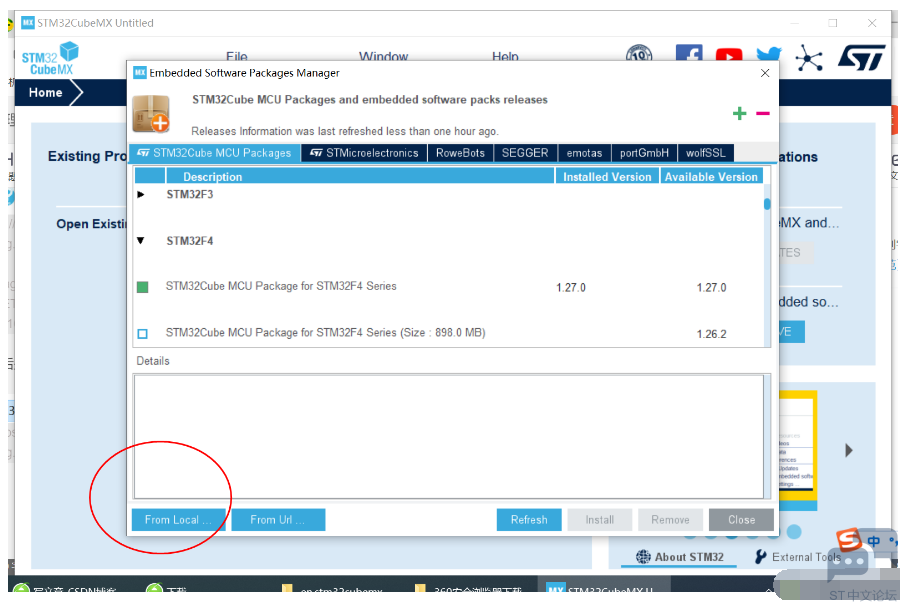Click the STM32CubeMX logo
The width and height of the screenshot is (906, 611).
click(50, 58)
